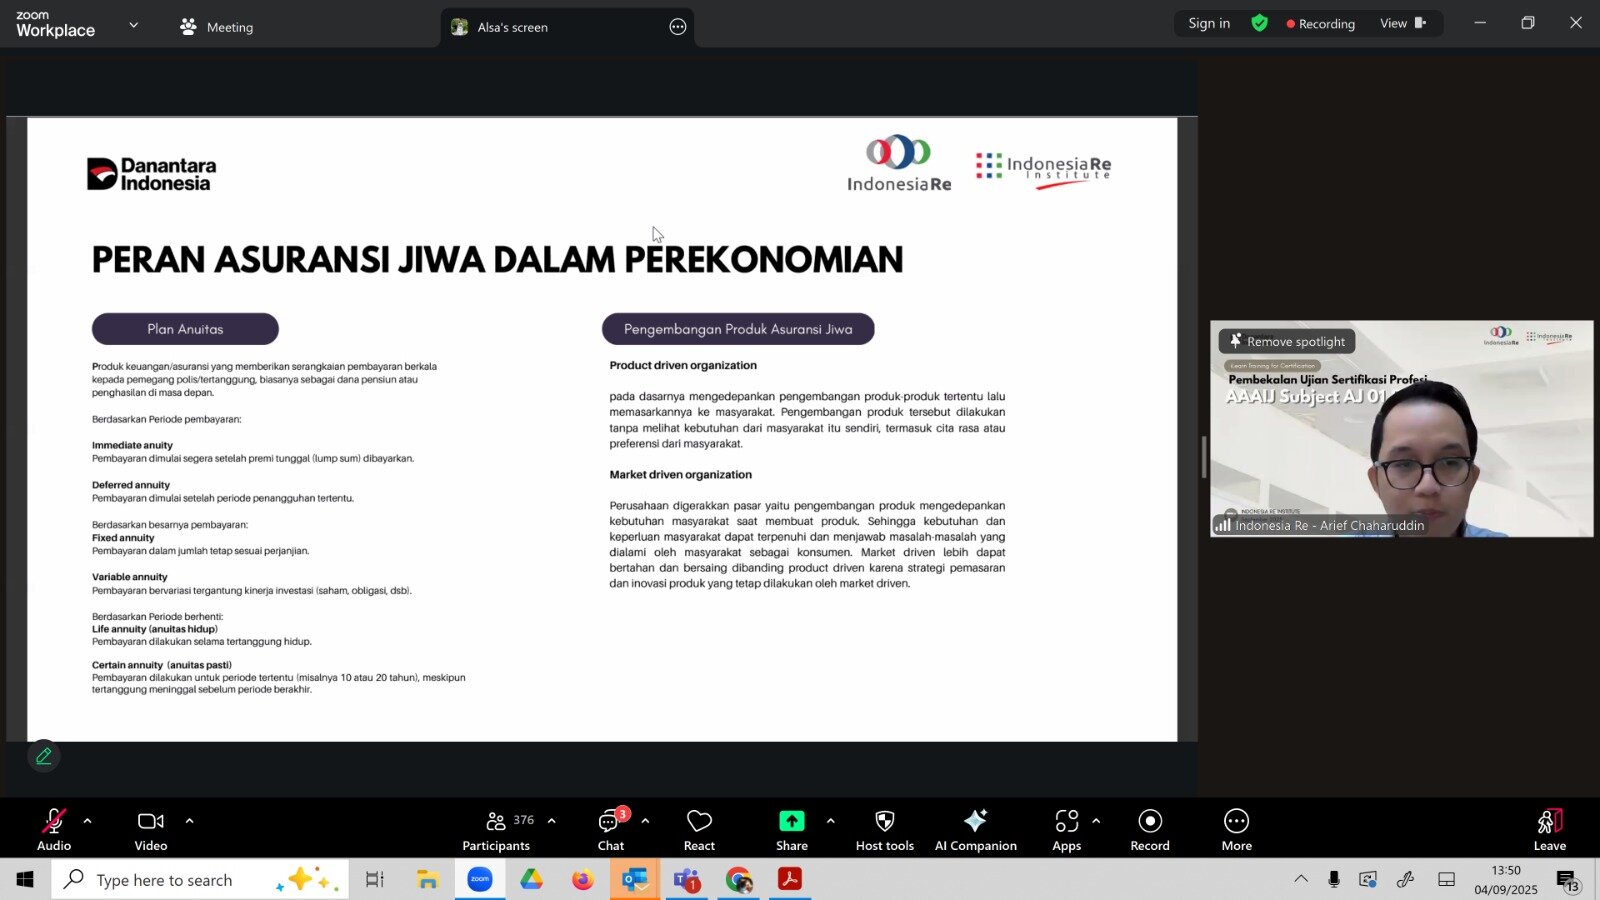
Task: Click the annotation pencil icon
Action: [44, 757]
